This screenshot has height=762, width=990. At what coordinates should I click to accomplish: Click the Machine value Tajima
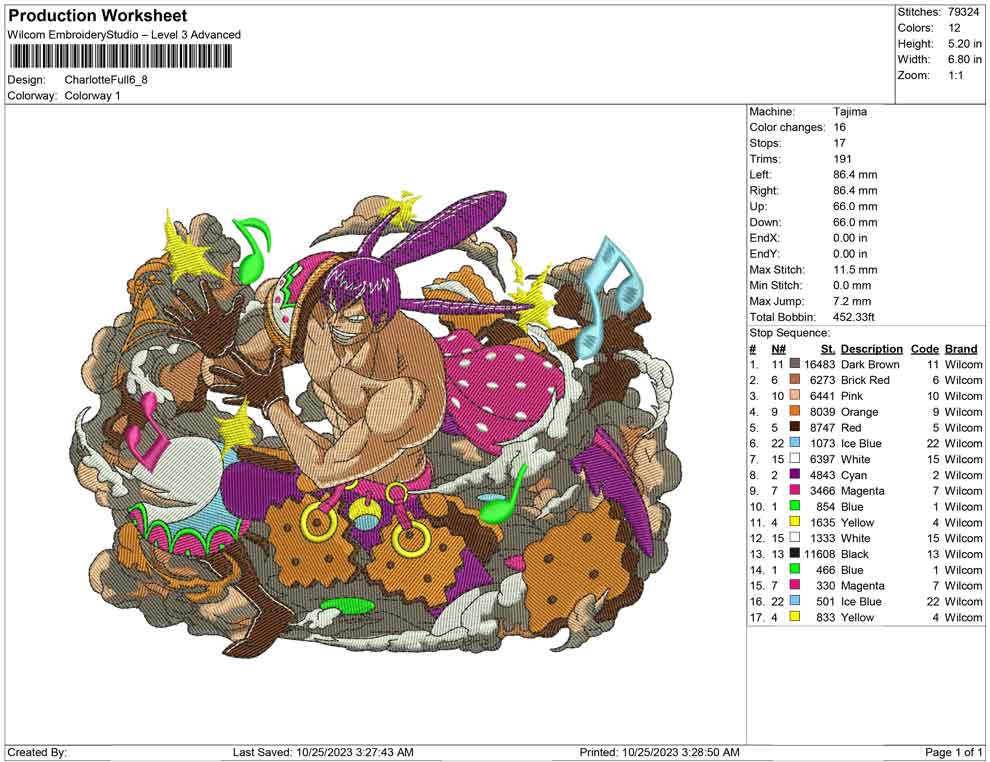[850, 111]
